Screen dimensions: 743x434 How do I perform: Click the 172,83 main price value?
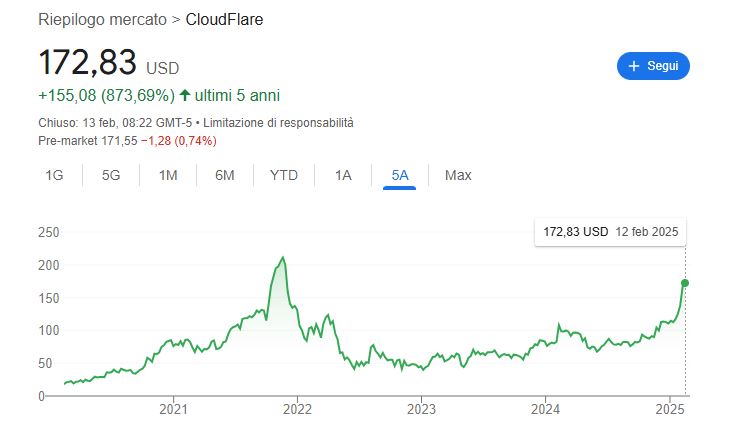pyautogui.click(x=87, y=62)
